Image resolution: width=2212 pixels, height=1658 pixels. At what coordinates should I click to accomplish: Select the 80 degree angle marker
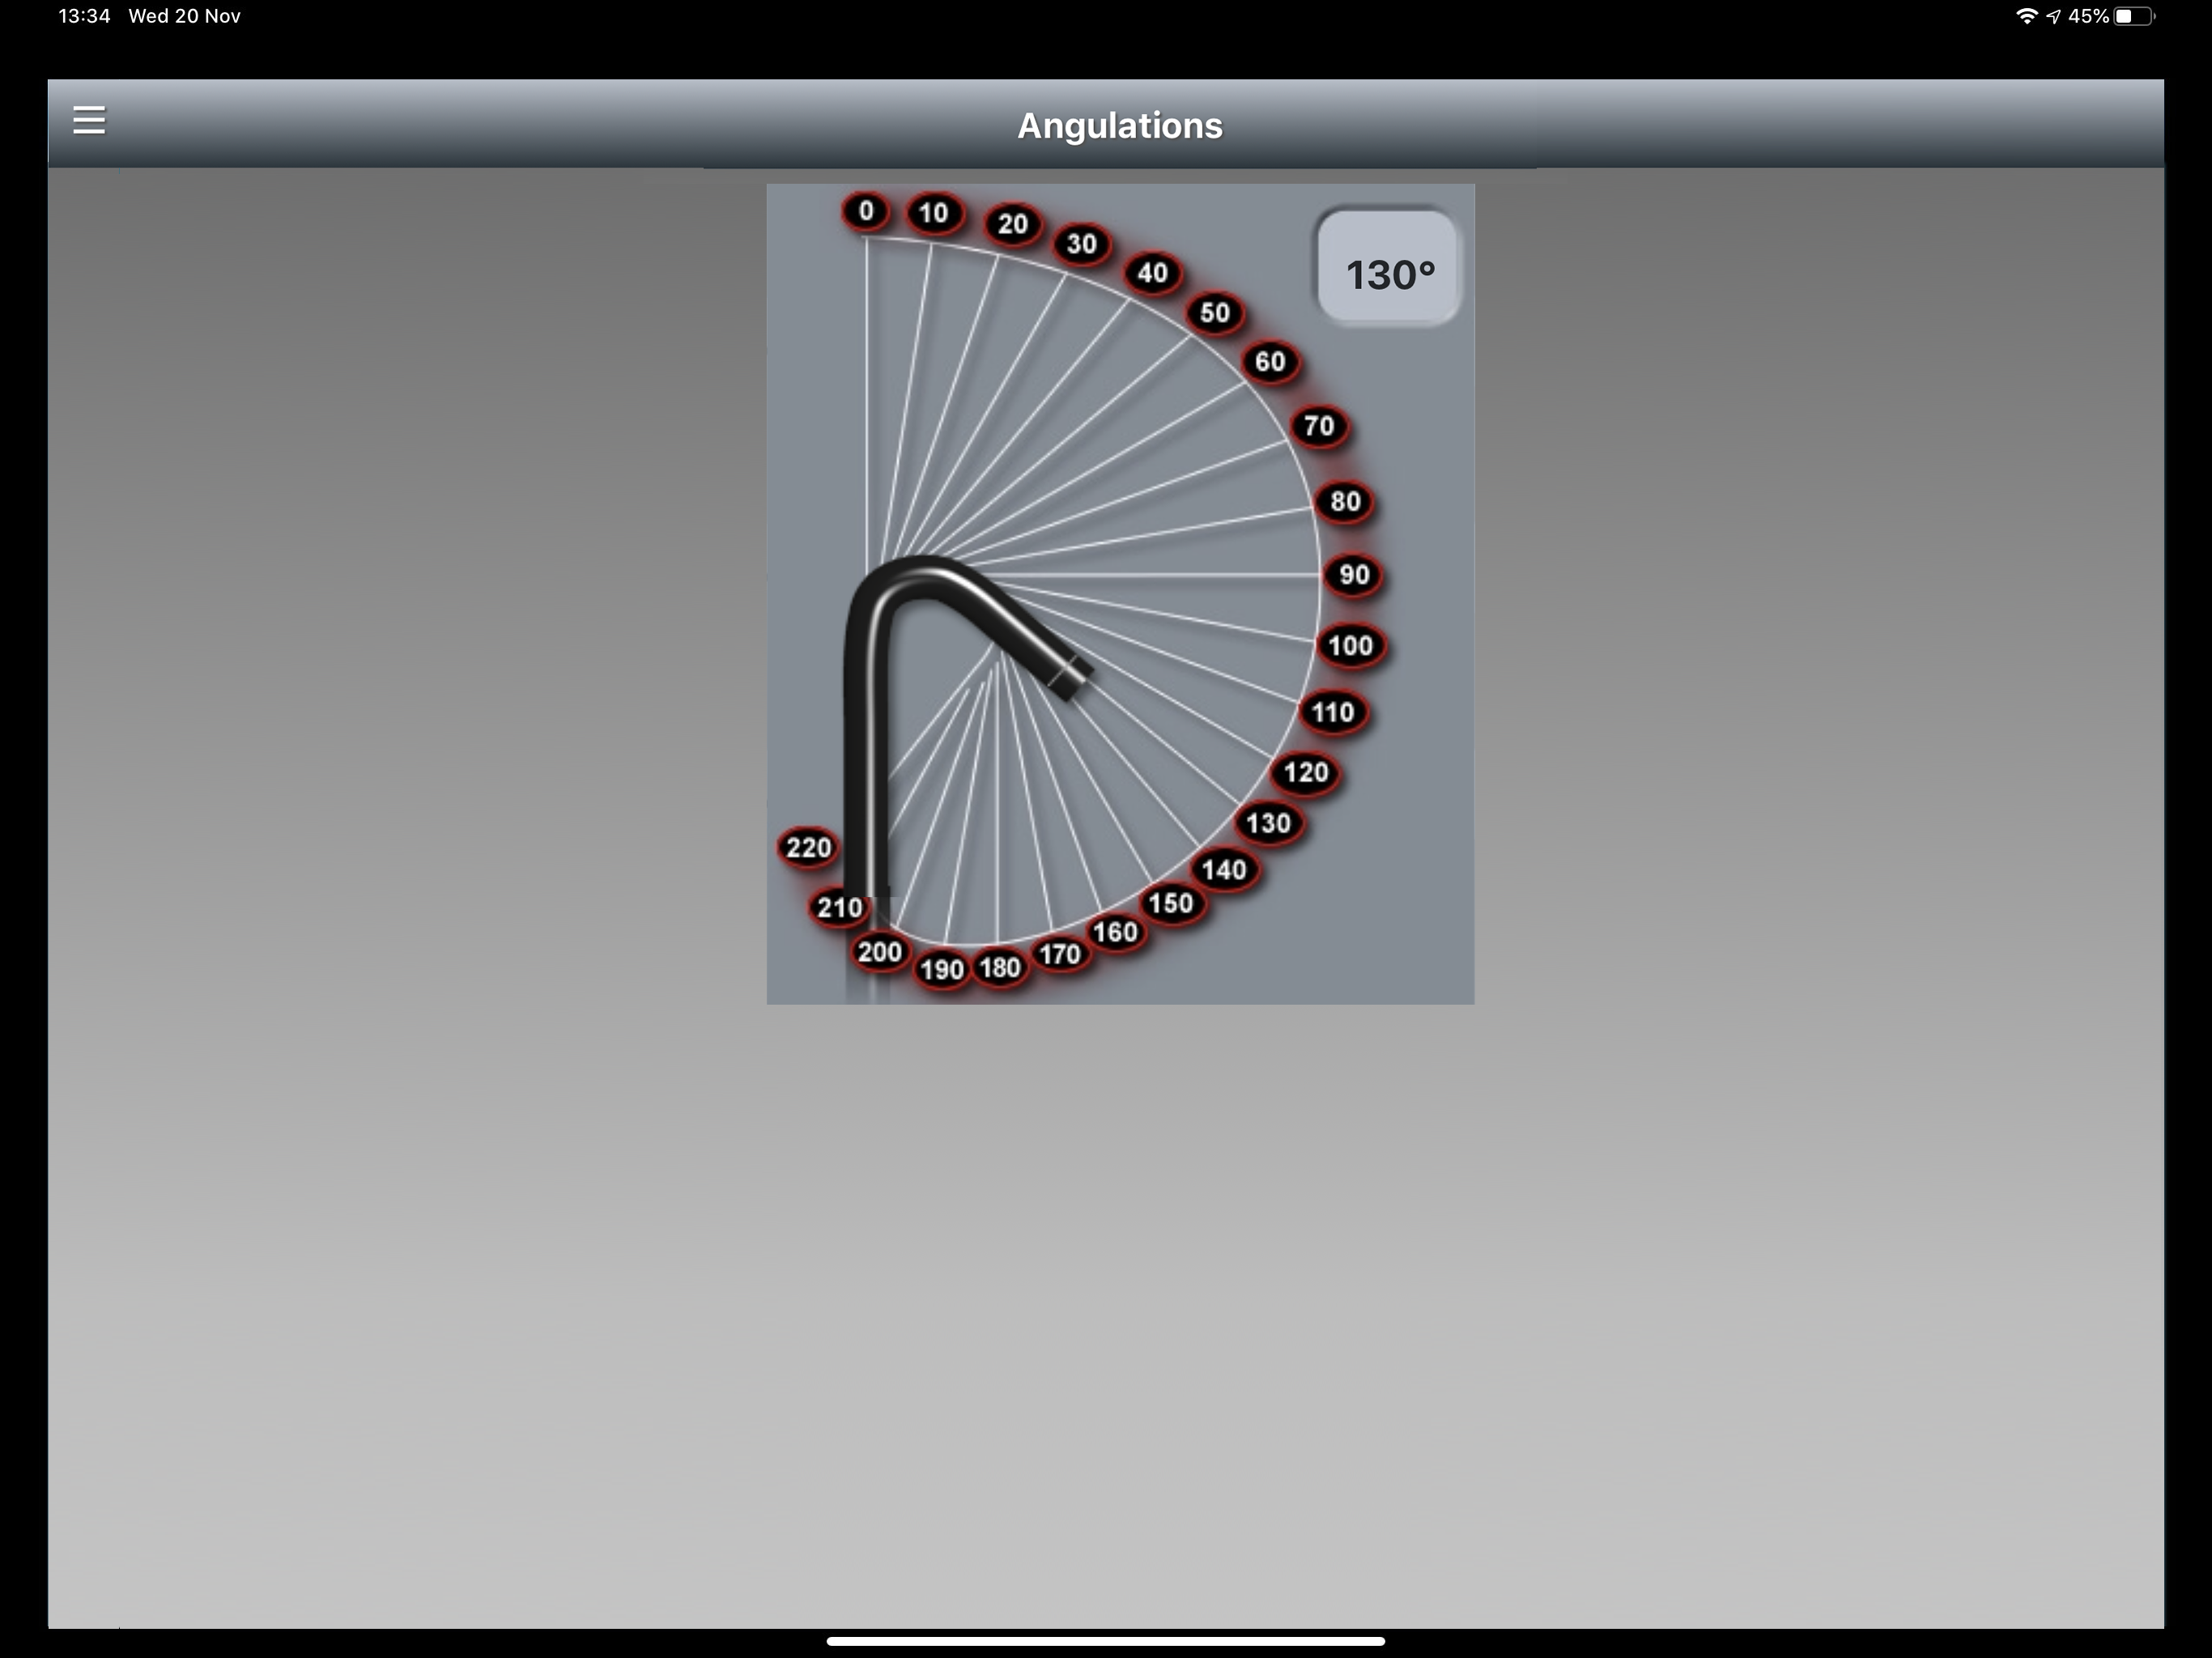[1345, 502]
